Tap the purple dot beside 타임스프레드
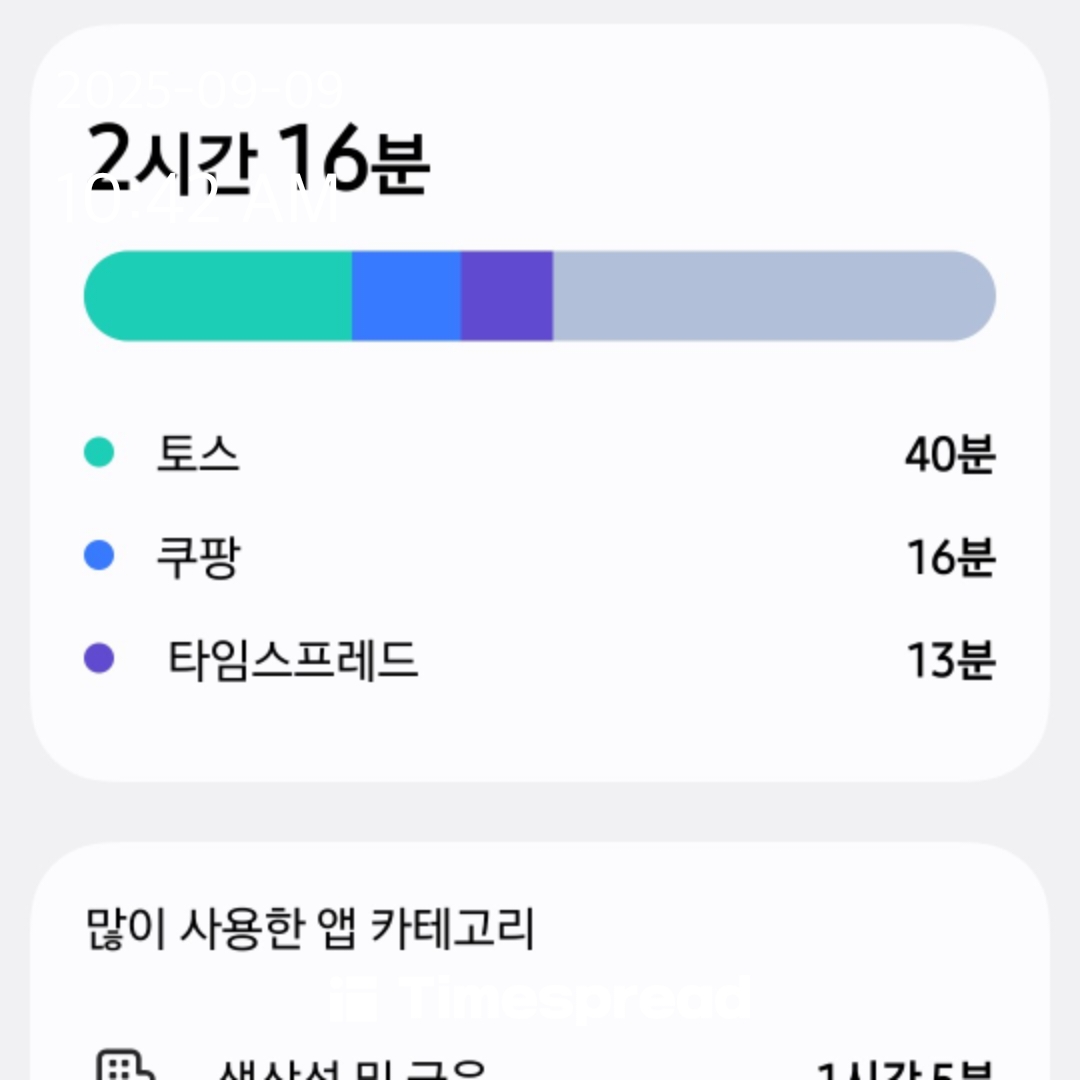The height and width of the screenshot is (1080, 1080). 98,658
